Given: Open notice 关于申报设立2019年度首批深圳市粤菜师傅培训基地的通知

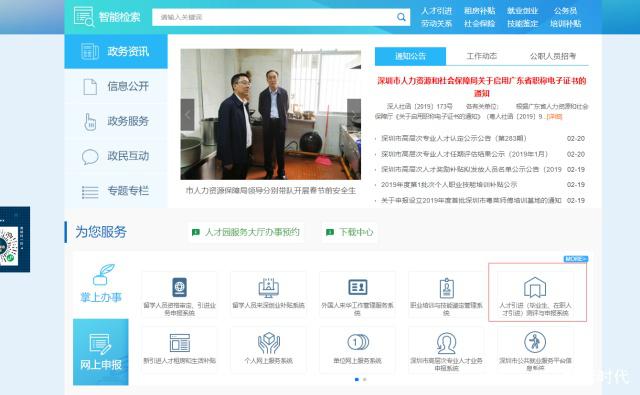Looking at the screenshot, I should 471,200.
